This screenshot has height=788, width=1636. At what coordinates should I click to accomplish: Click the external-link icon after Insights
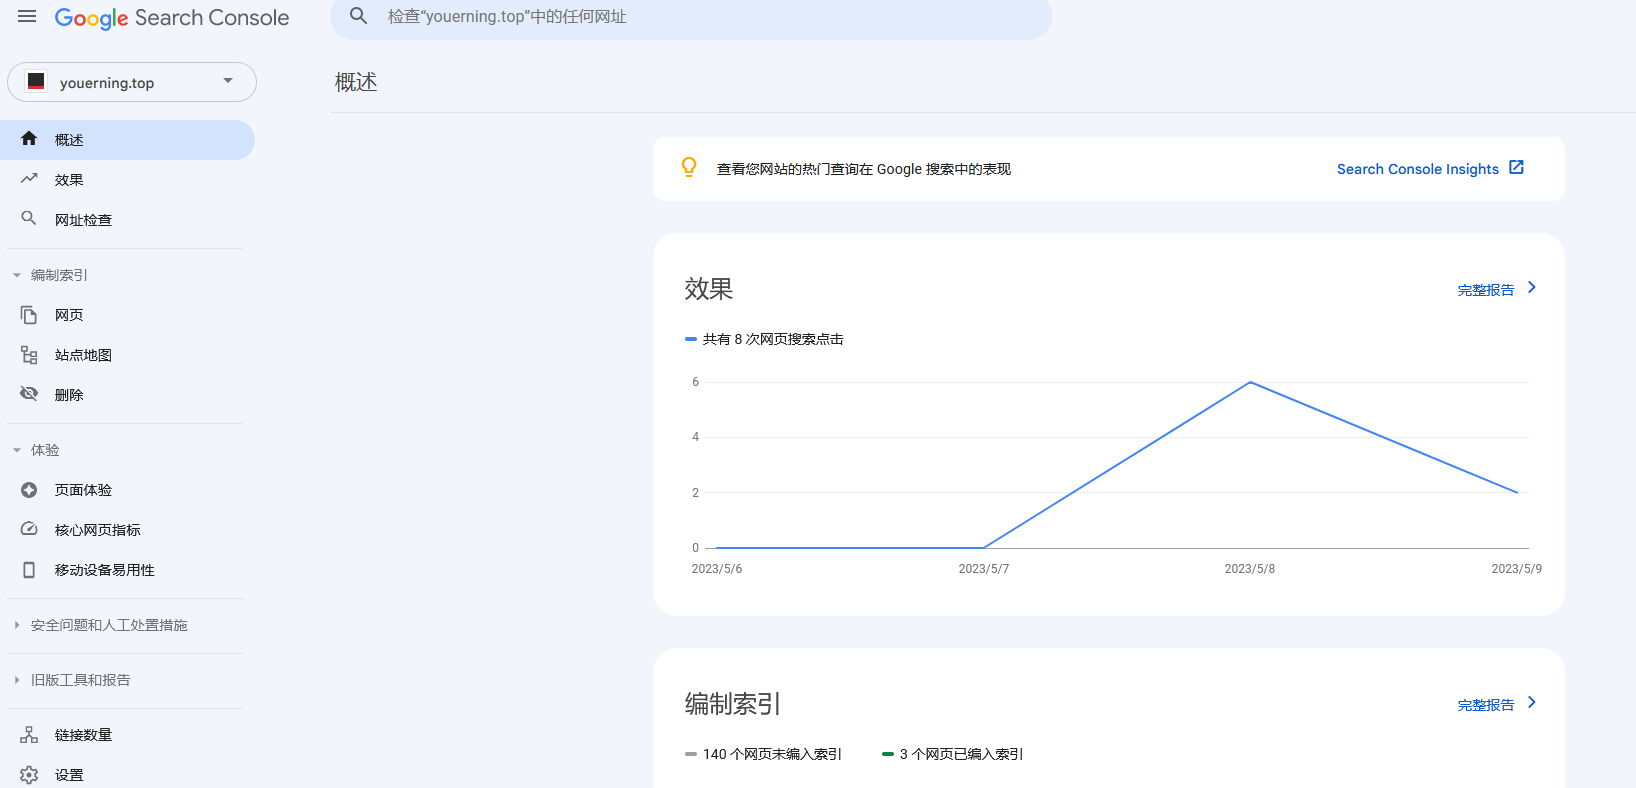pyautogui.click(x=1516, y=167)
